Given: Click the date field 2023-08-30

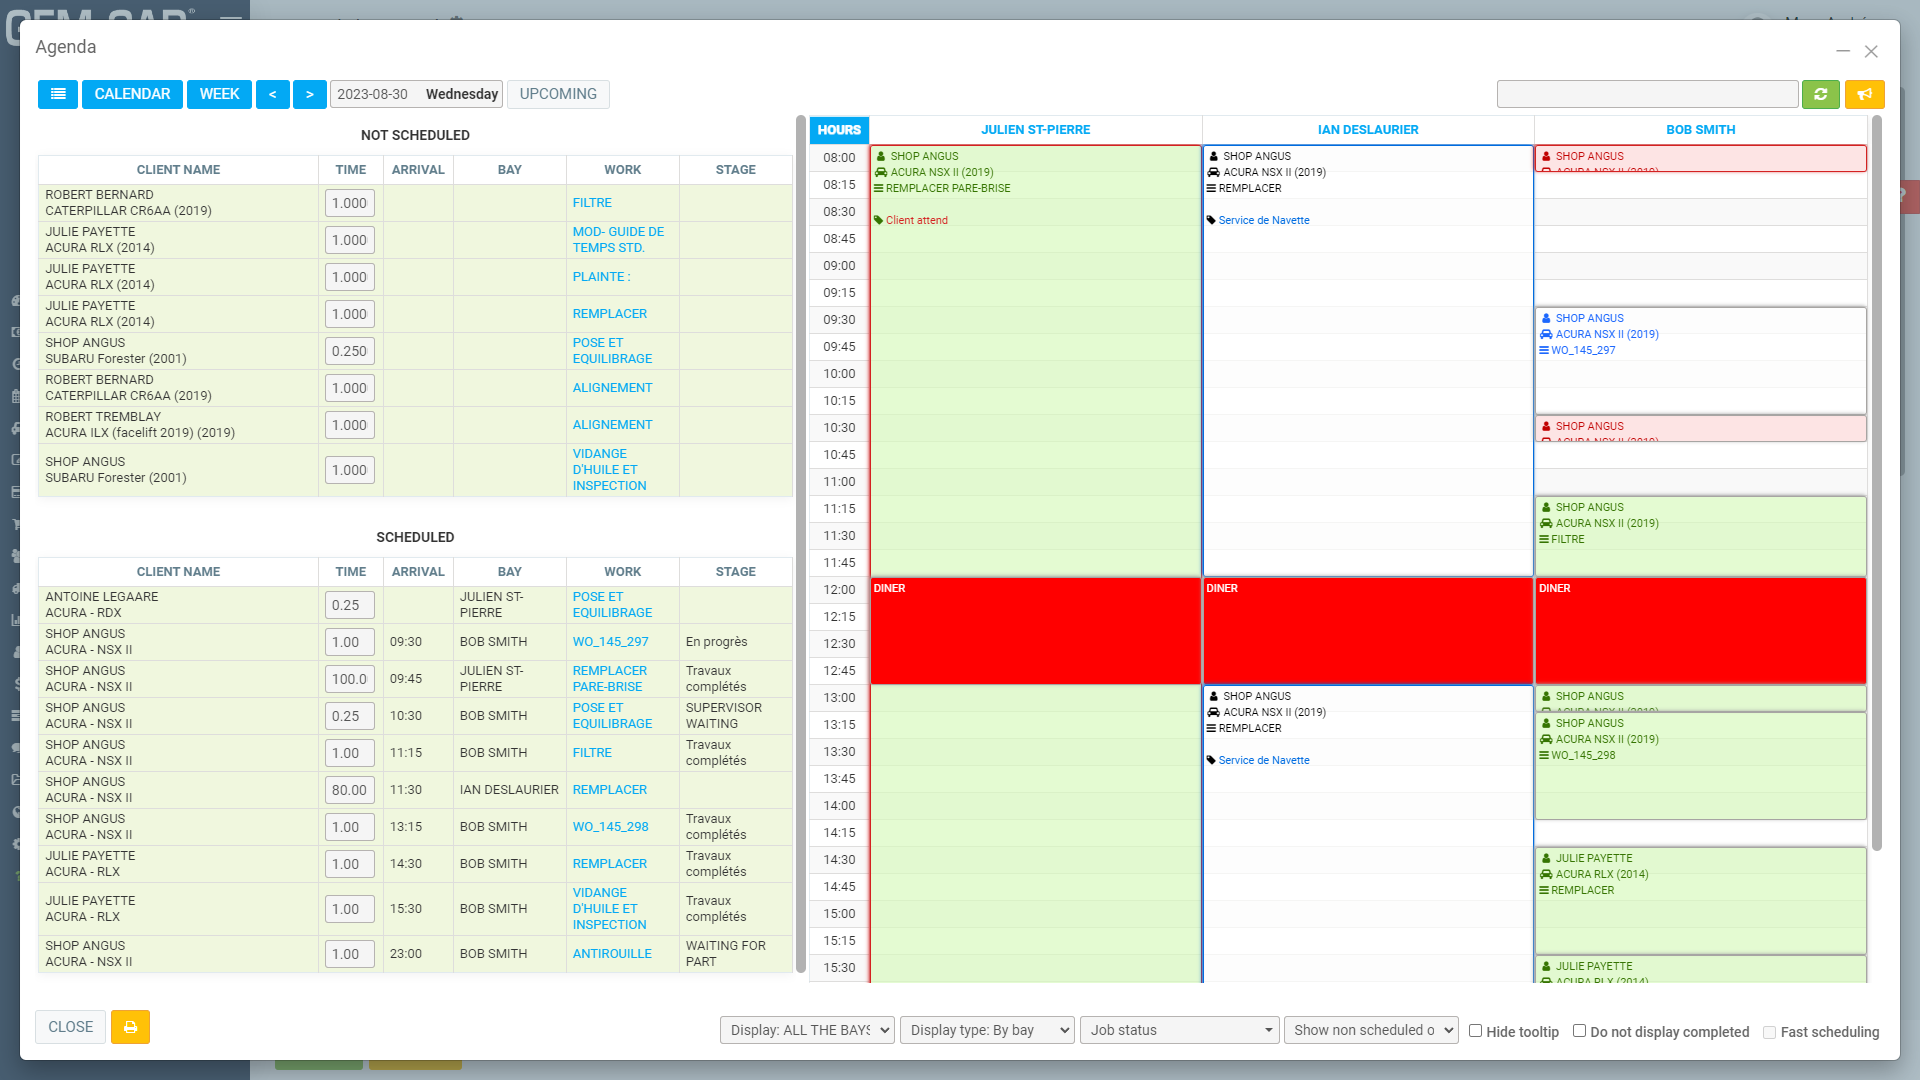Looking at the screenshot, I should click(x=416, y=94).
